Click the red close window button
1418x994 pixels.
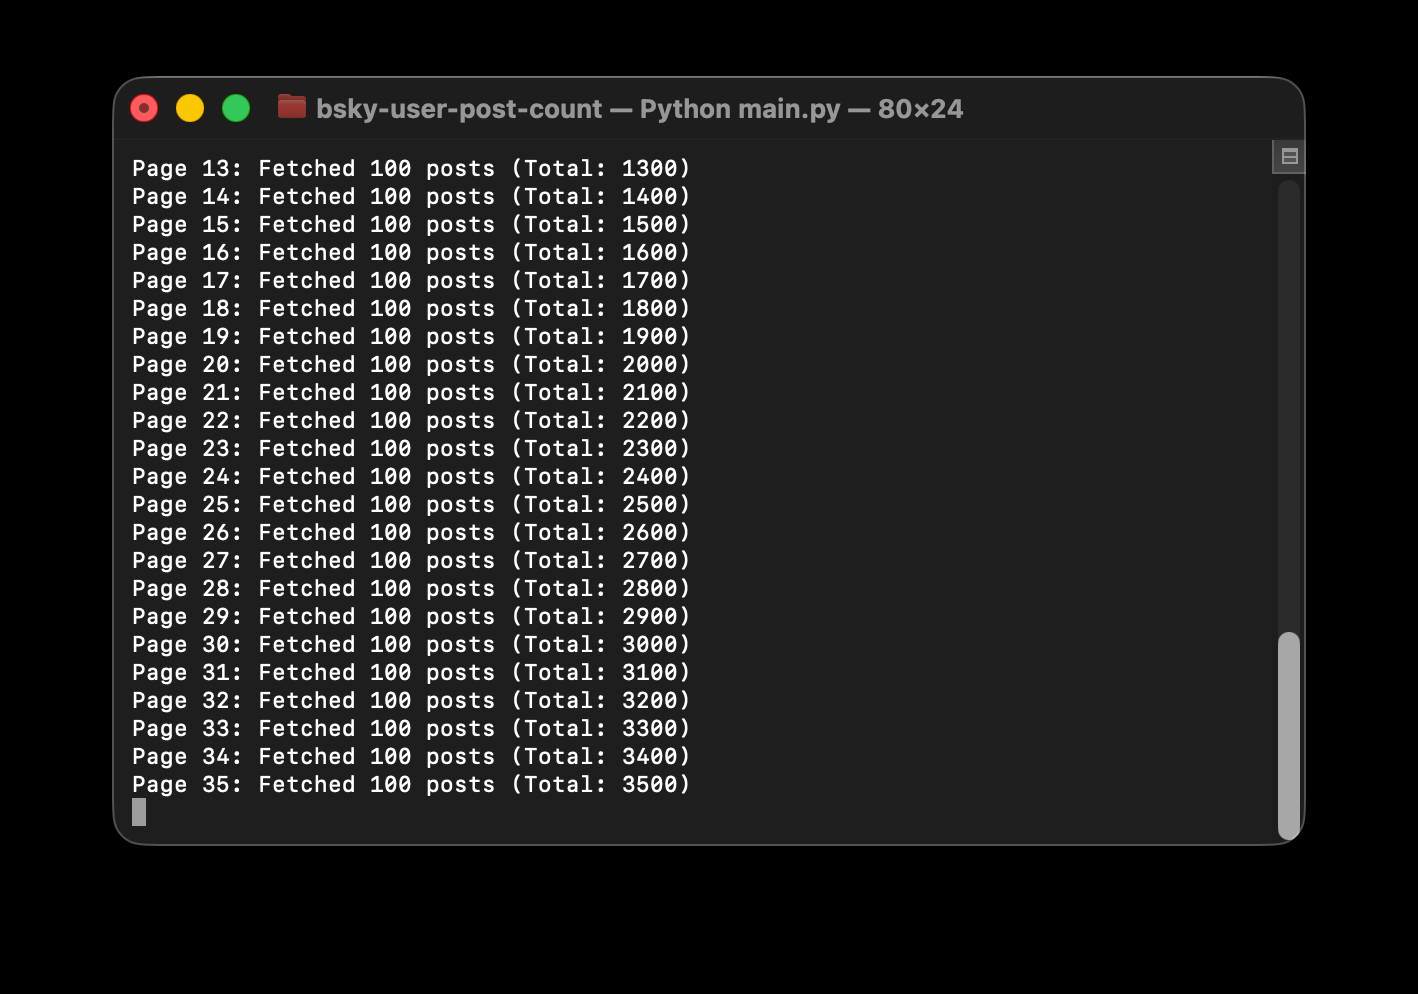[144, 108]
